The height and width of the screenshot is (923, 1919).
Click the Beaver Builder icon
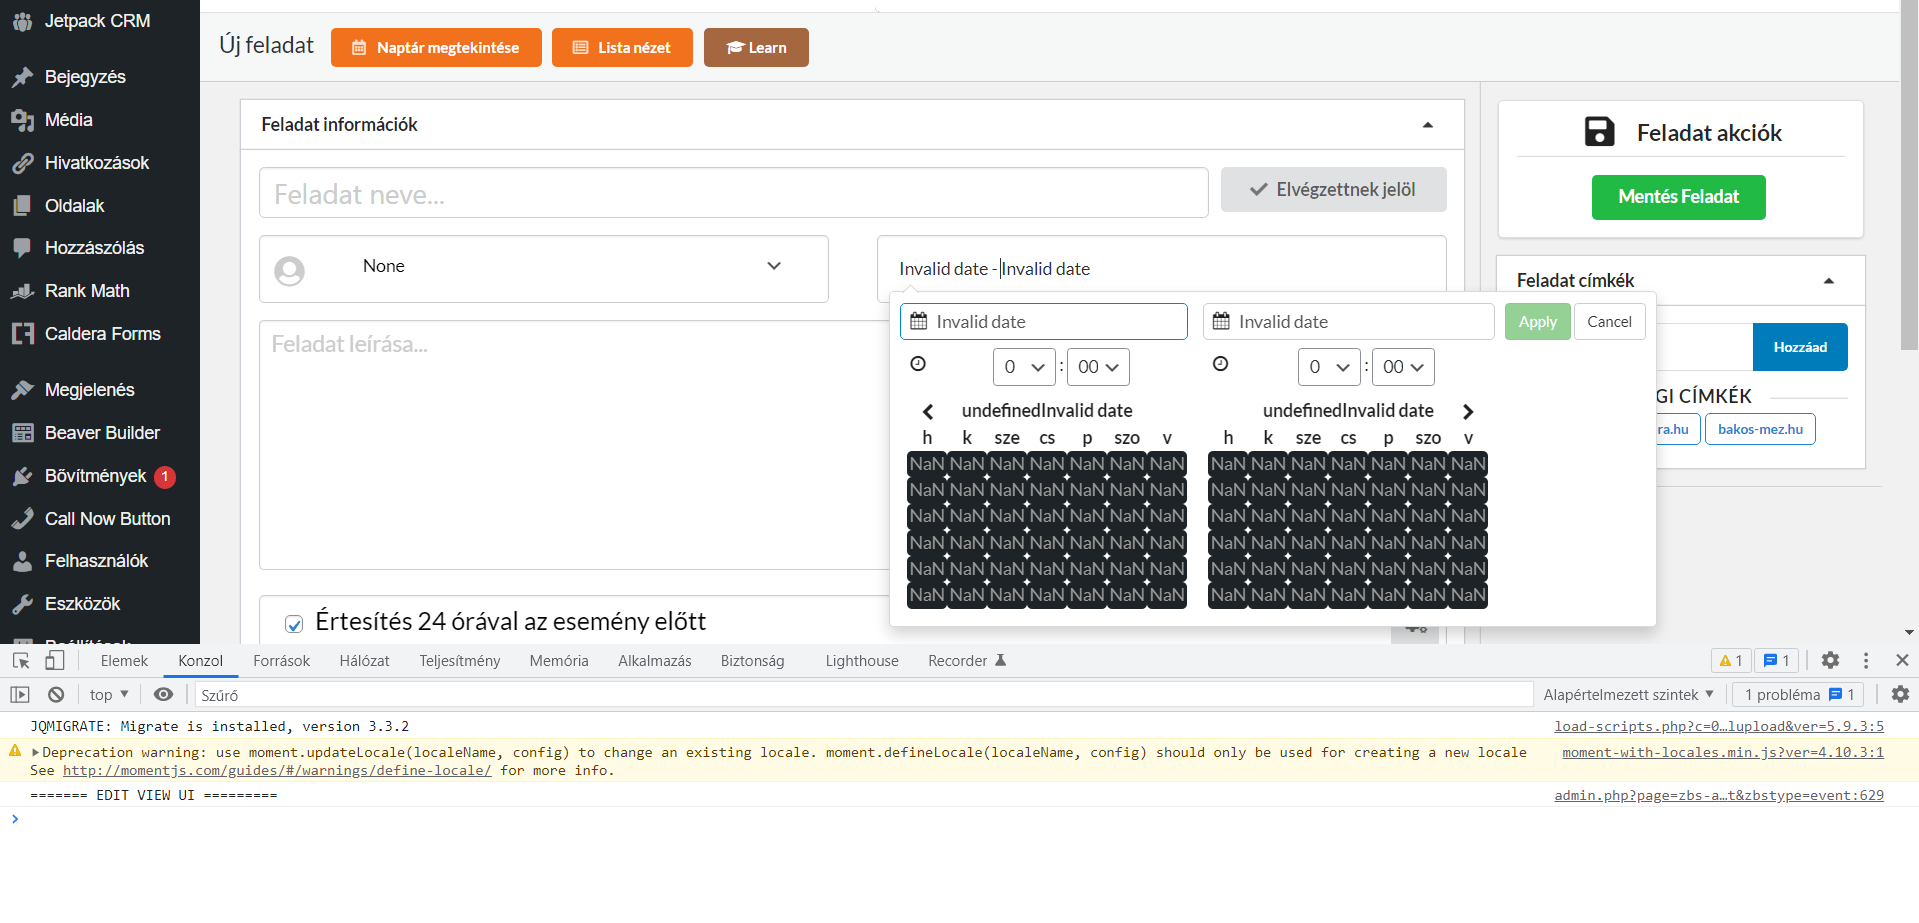pos(22,433)
